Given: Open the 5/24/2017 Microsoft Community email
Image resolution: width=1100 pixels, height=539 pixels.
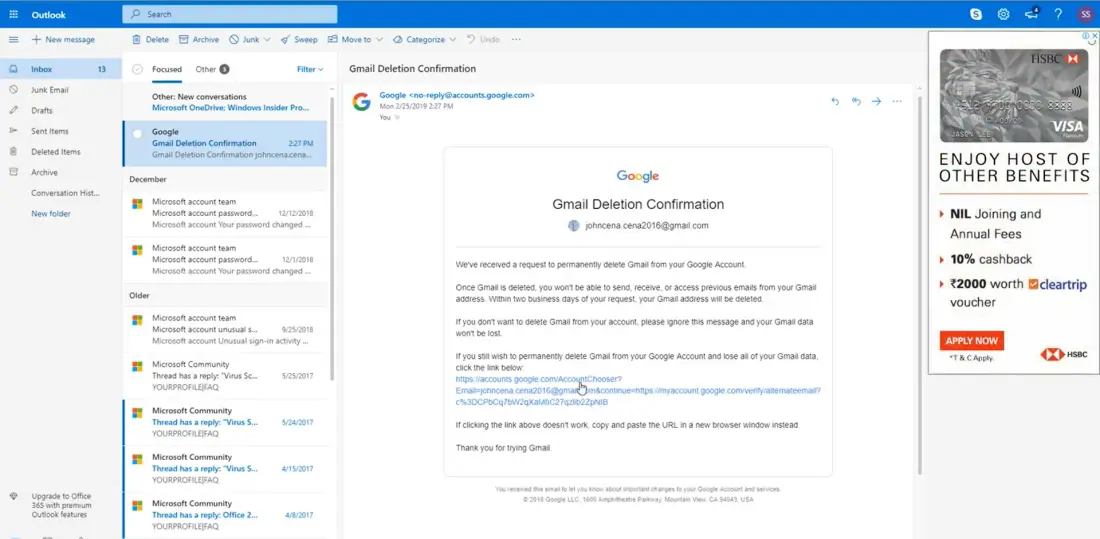Looking at the screenshot, I should [x=224, y=422].
